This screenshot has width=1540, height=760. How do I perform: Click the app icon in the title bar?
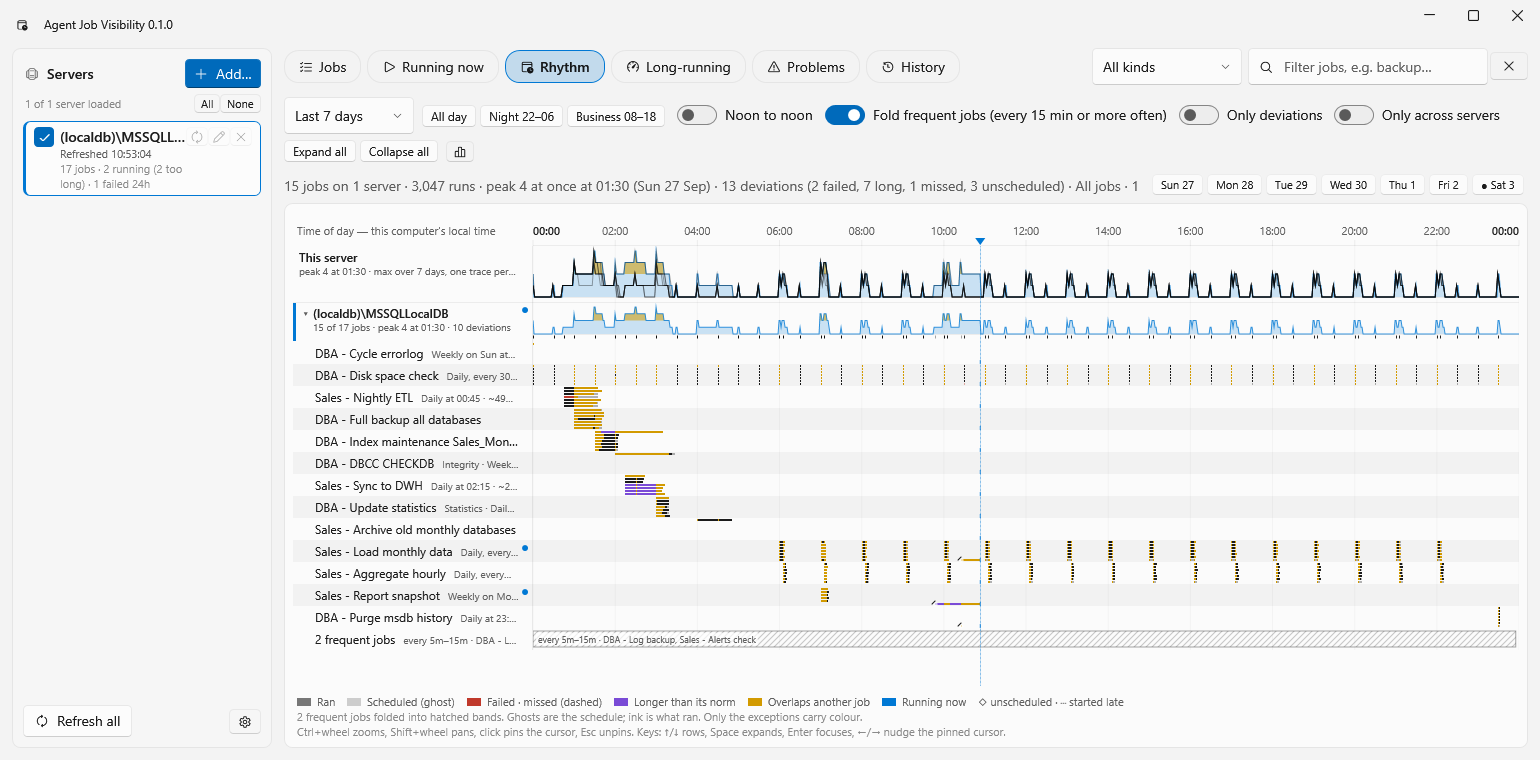click(x=22, y=25)
